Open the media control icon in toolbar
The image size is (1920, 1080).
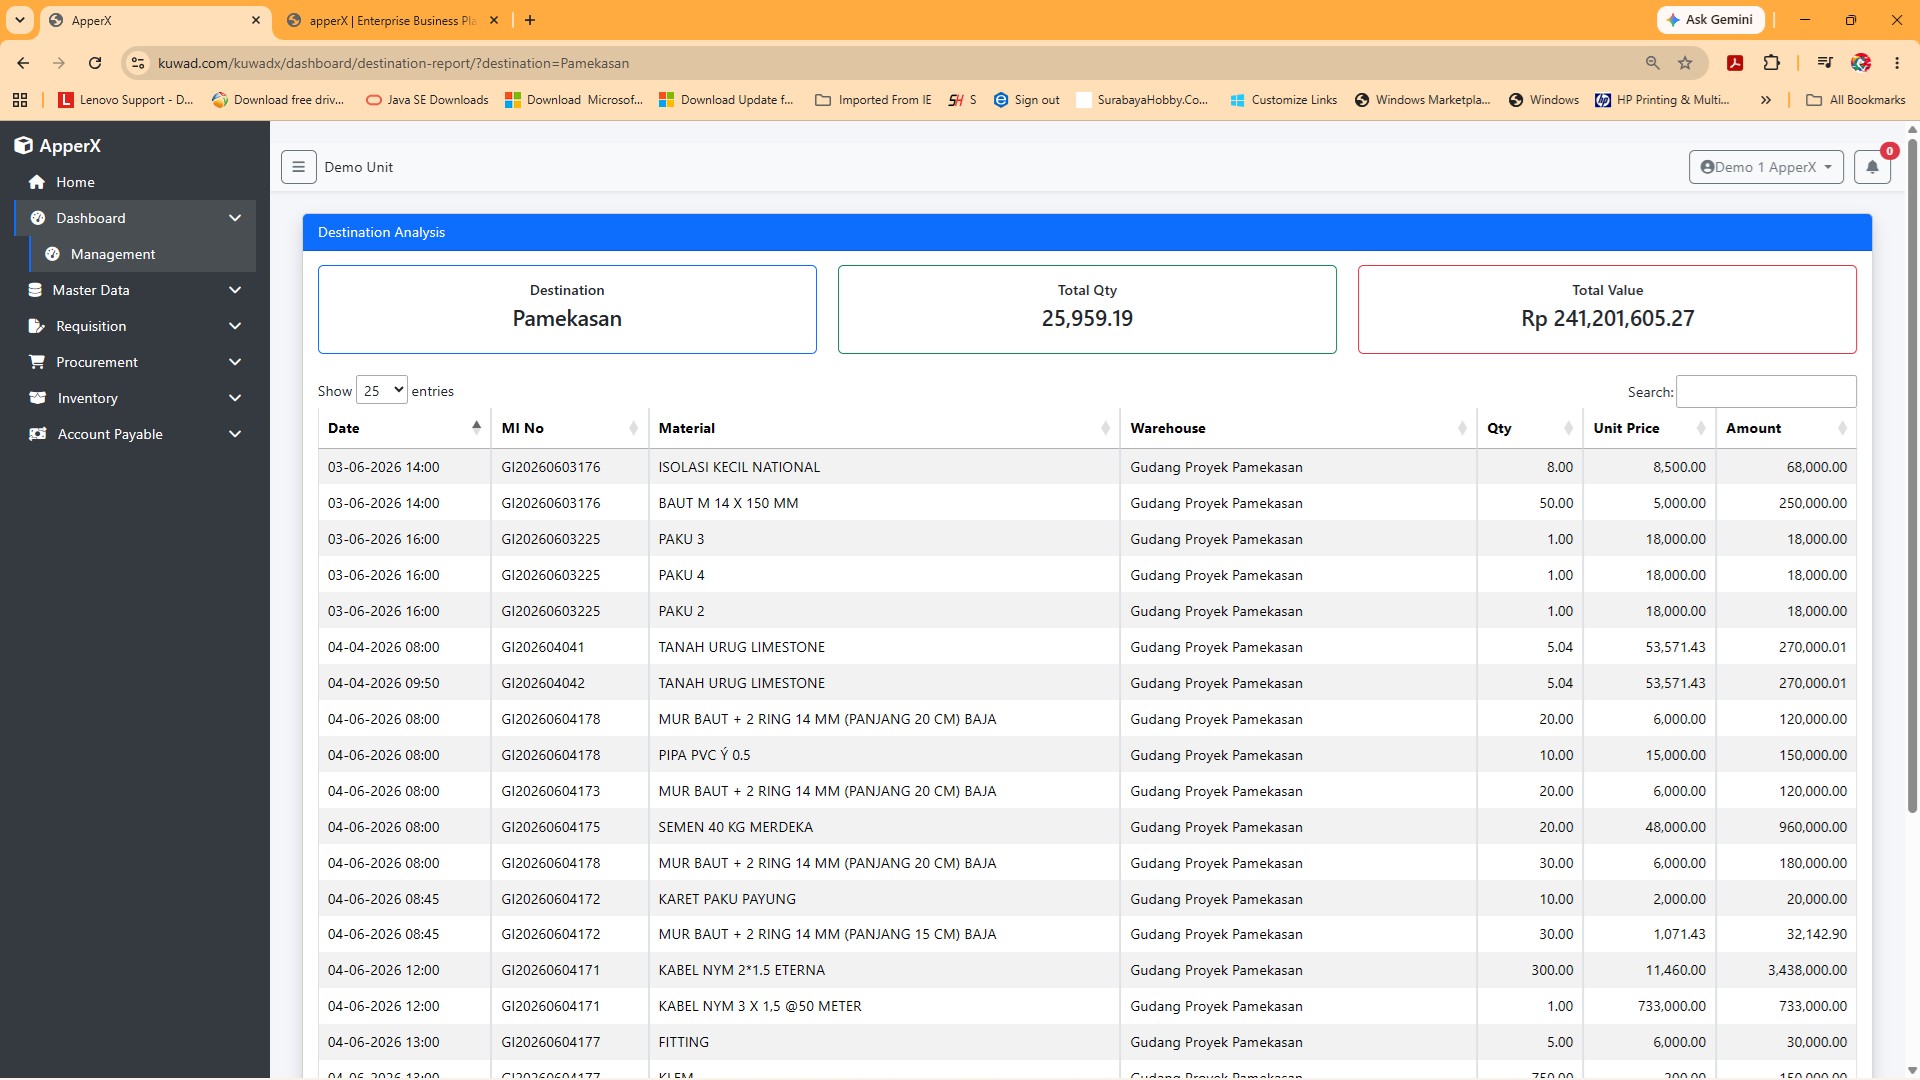pos(1825,63)
